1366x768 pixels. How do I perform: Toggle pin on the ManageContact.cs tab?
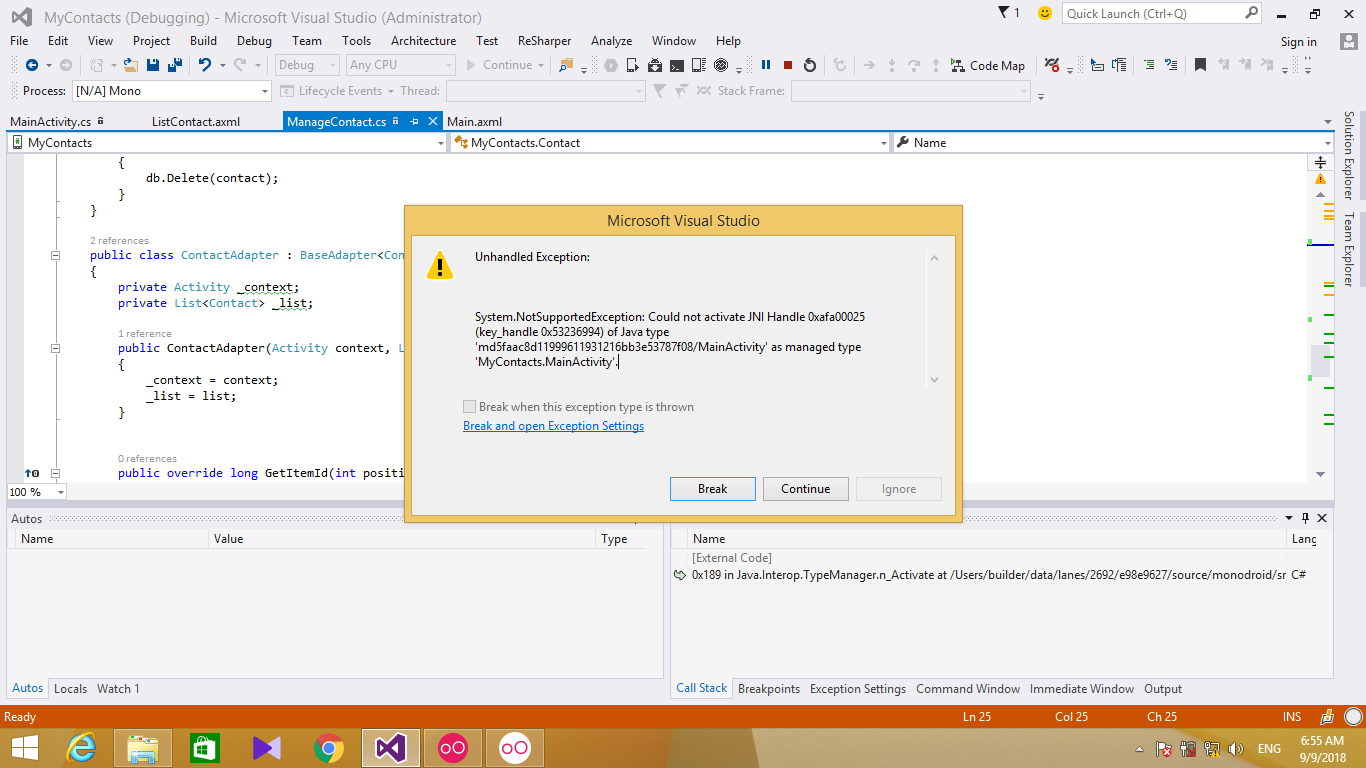tap(414, 121)
